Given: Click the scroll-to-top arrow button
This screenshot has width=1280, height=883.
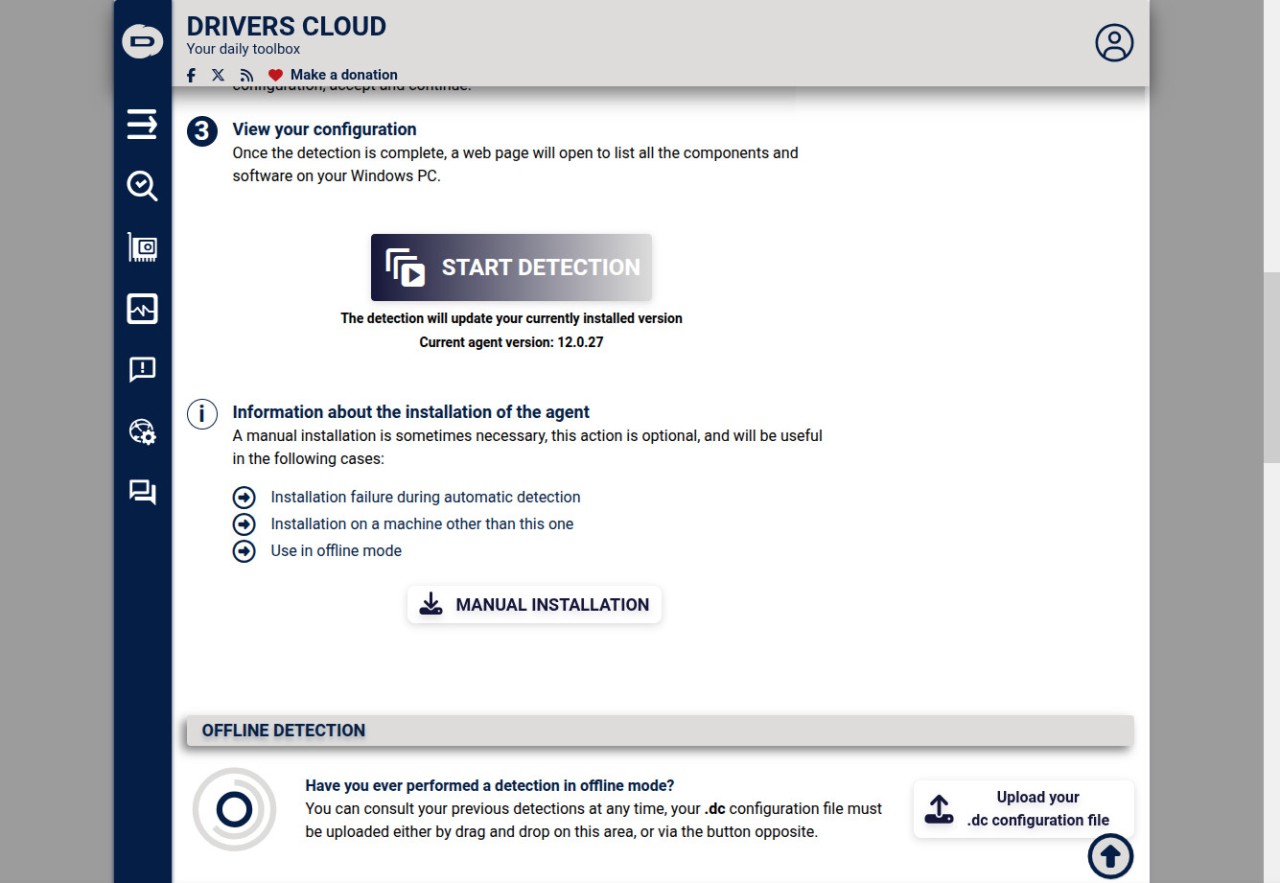Looking at the screenshot, I should pos(1110,856).
